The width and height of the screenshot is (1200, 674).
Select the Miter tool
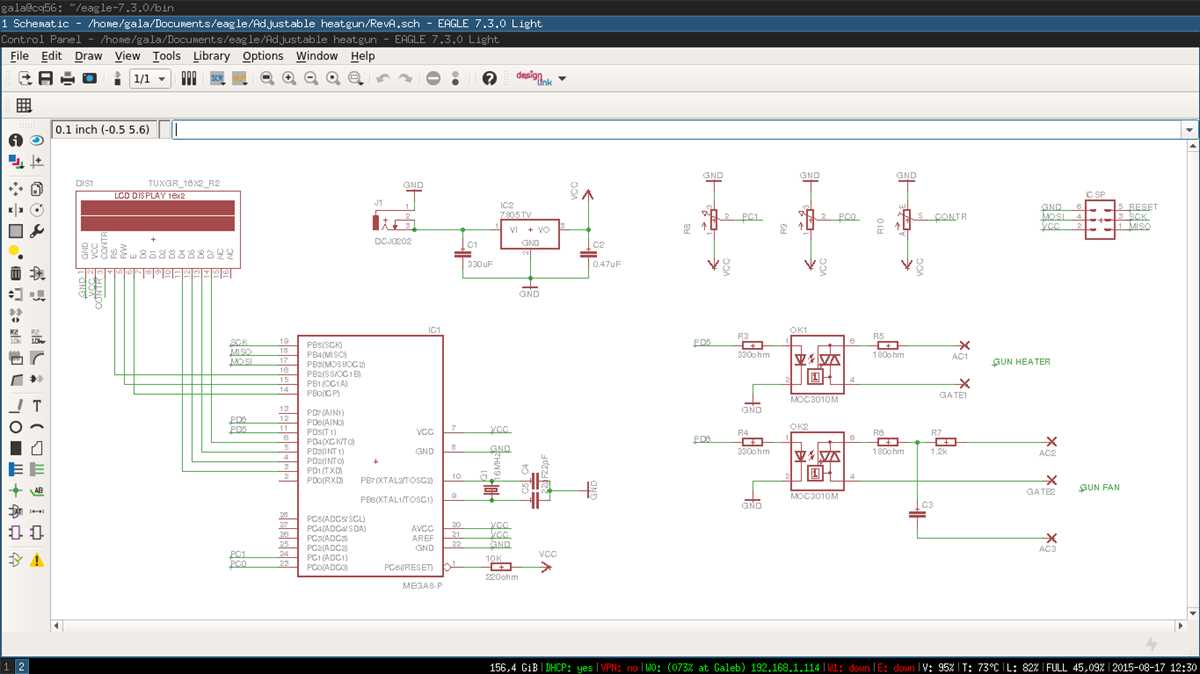37,357
